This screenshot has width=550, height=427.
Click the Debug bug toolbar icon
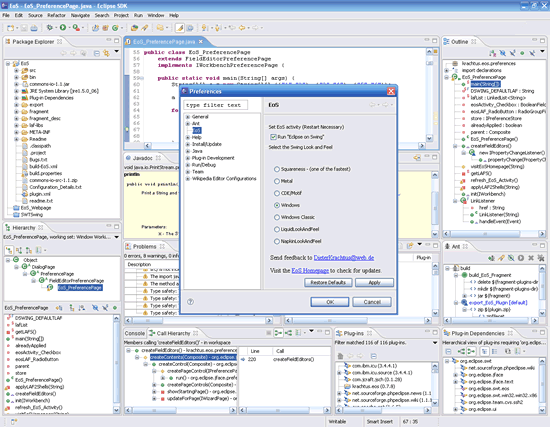[49, 27]
